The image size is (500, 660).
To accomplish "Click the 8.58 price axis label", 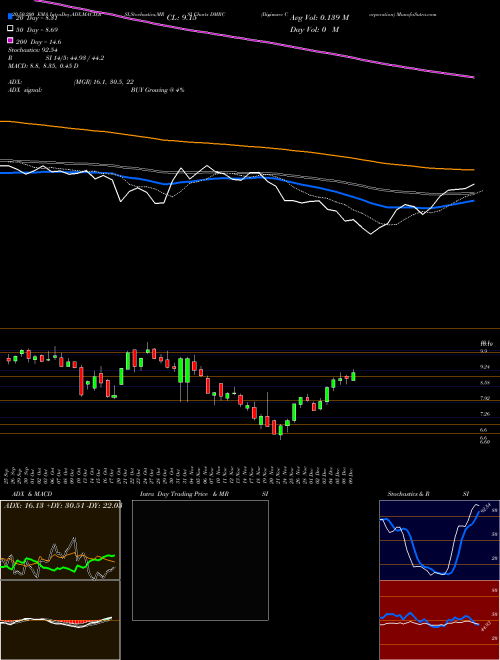I will 484,383.
